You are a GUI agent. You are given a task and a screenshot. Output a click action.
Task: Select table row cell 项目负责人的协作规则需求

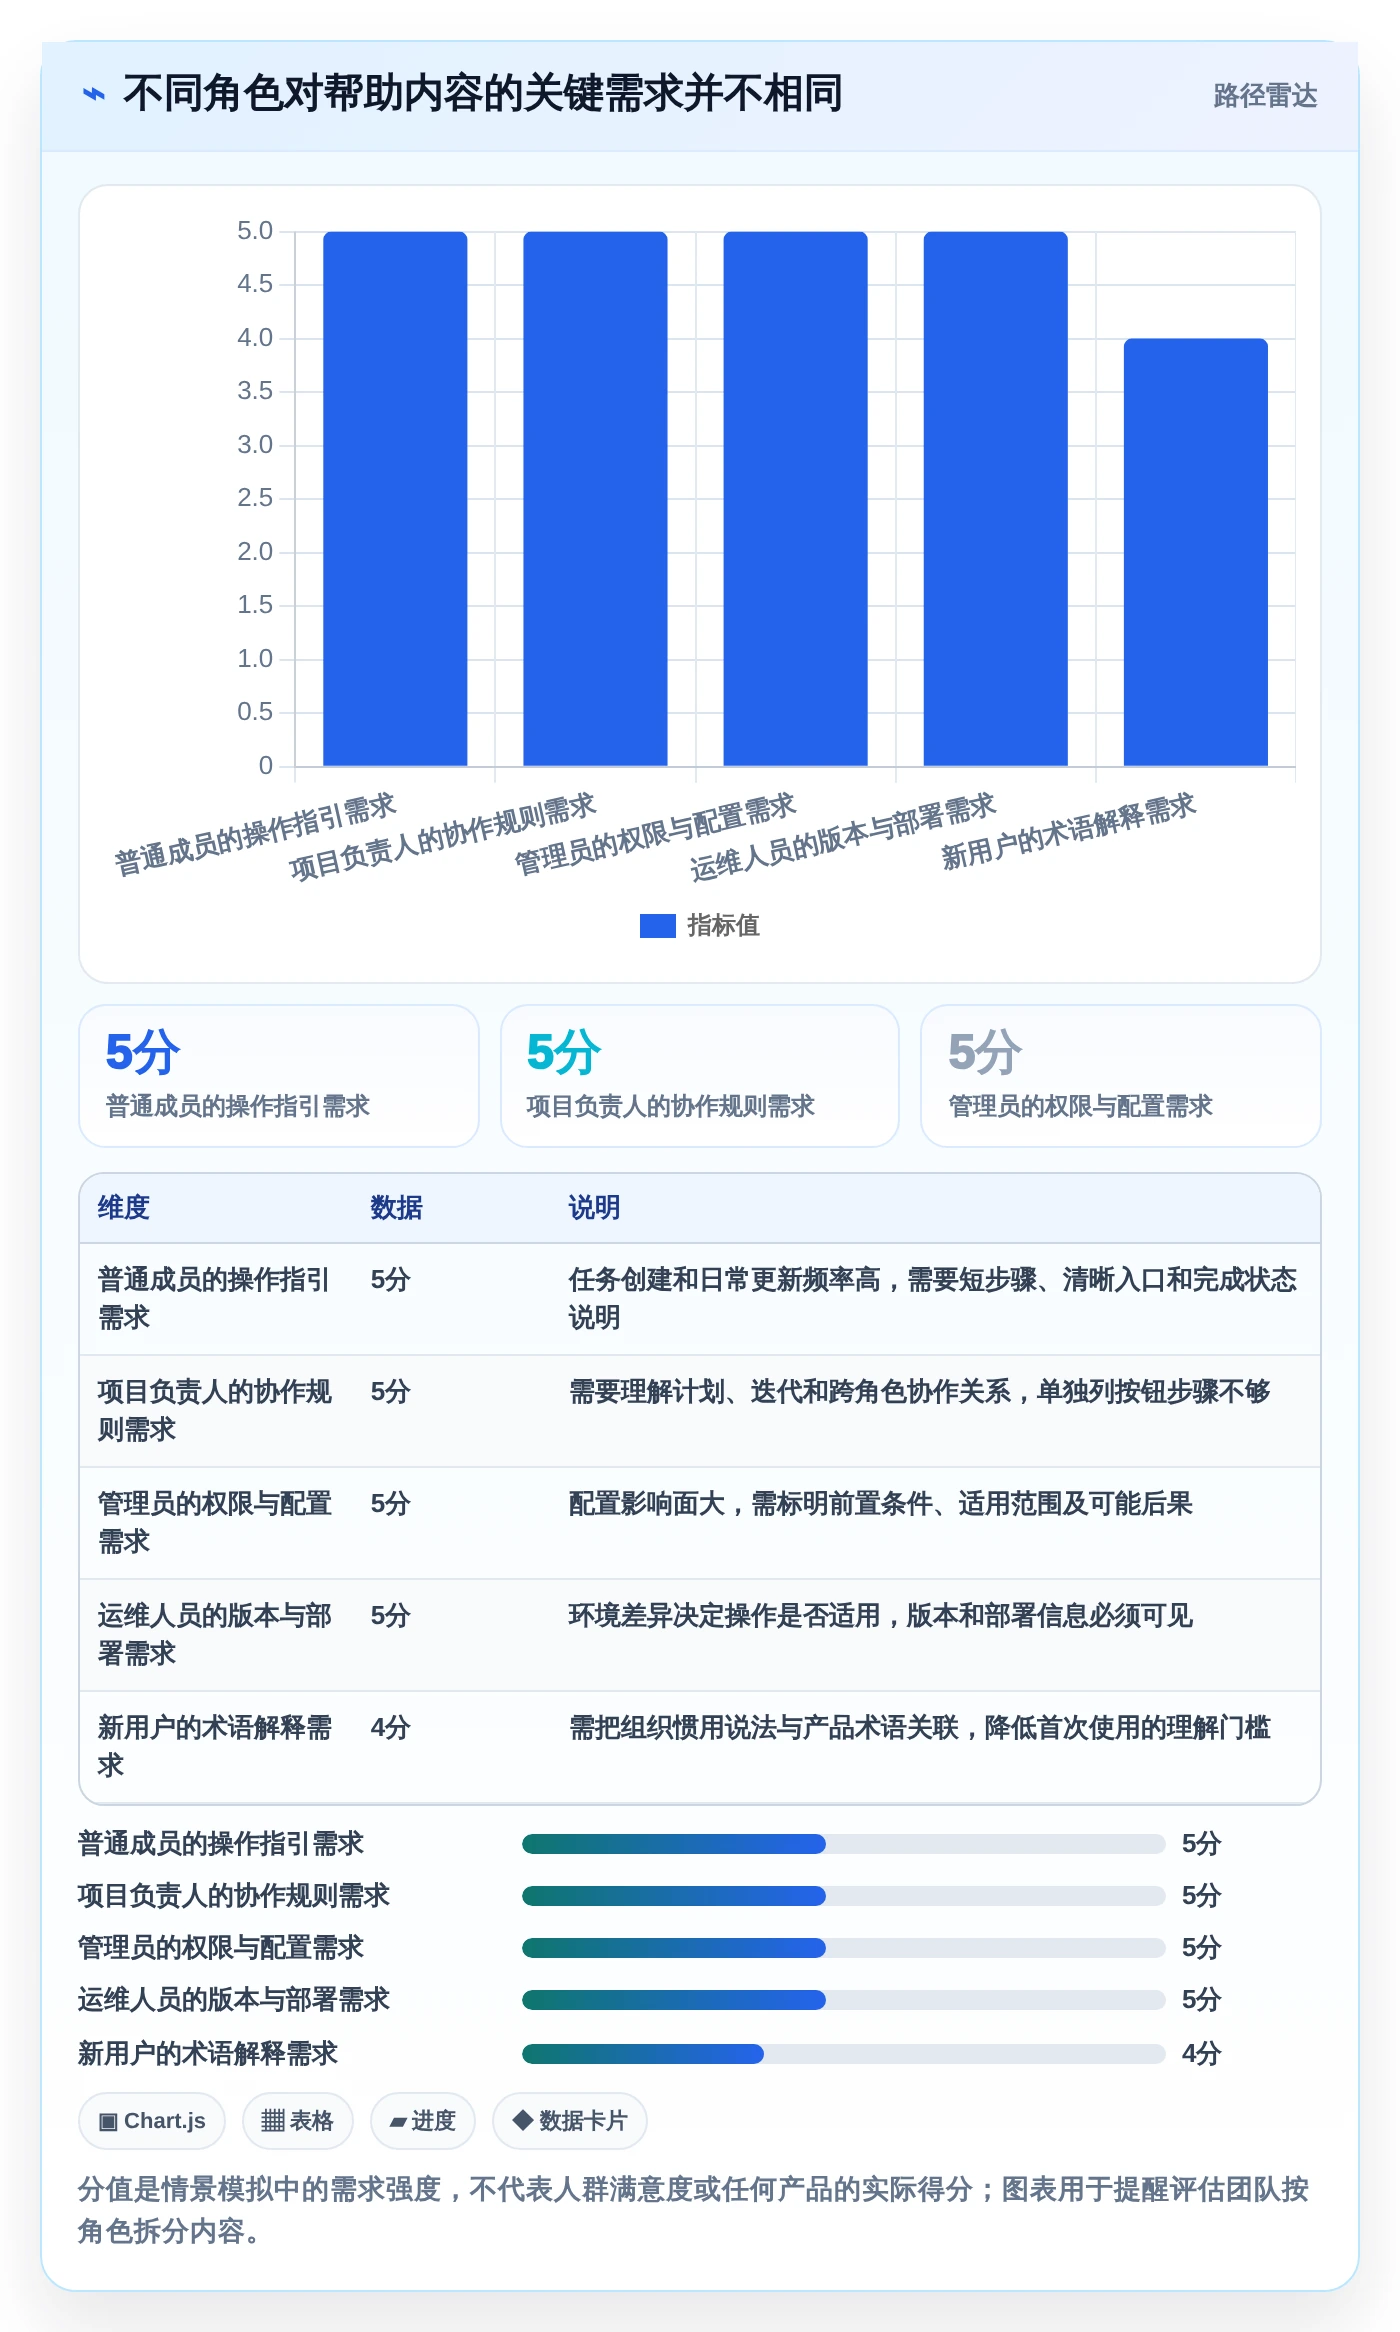click(x=214, y=1411)
